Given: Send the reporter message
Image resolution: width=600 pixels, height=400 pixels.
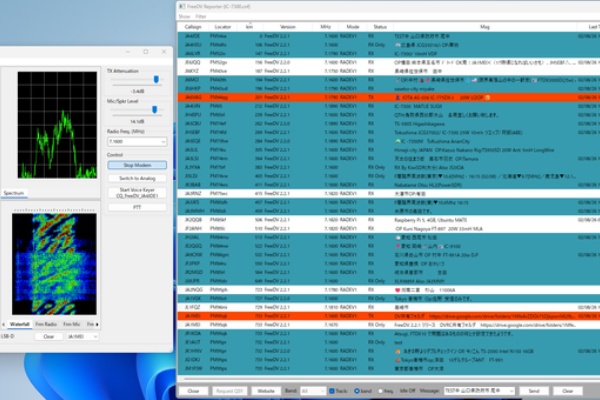Looking at the screenshot, I should pyautogui.click(x=534, y=391).
